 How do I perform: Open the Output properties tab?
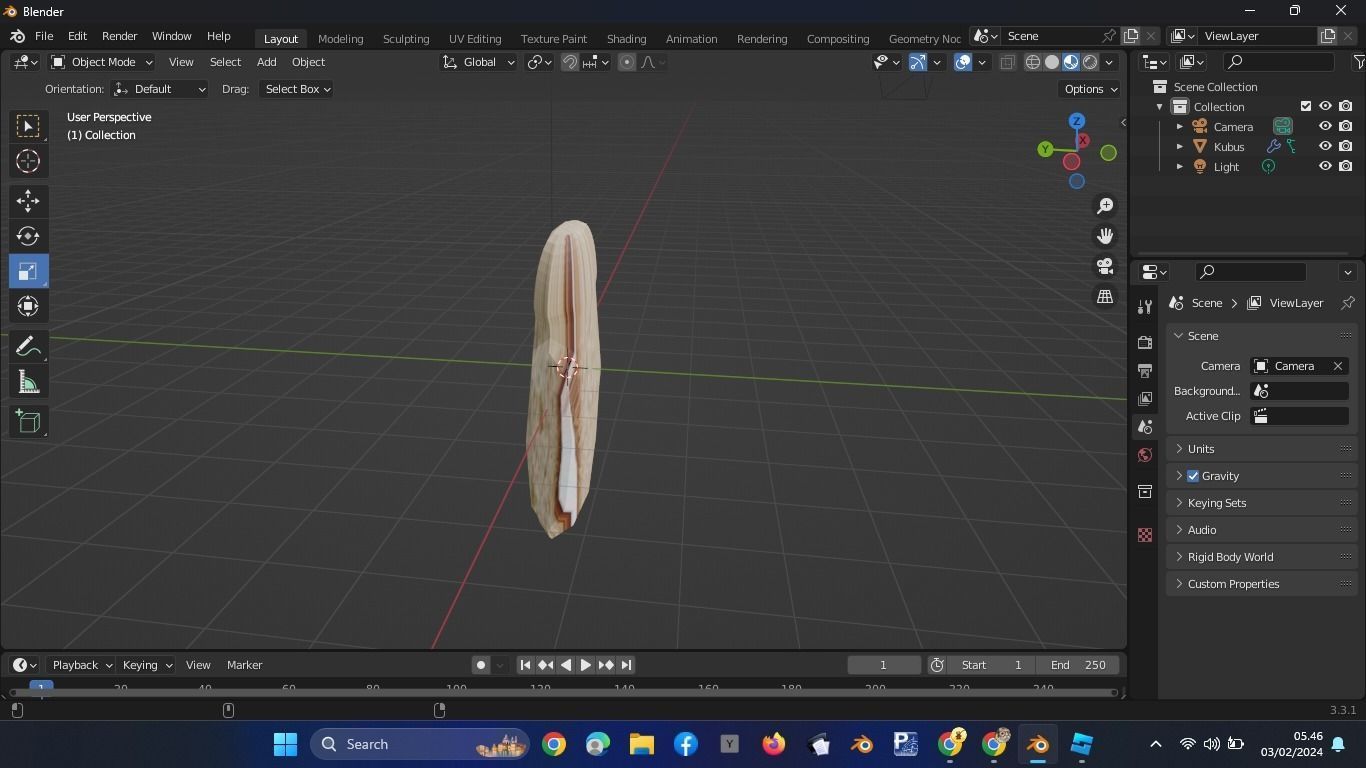tap(1145, 370)
